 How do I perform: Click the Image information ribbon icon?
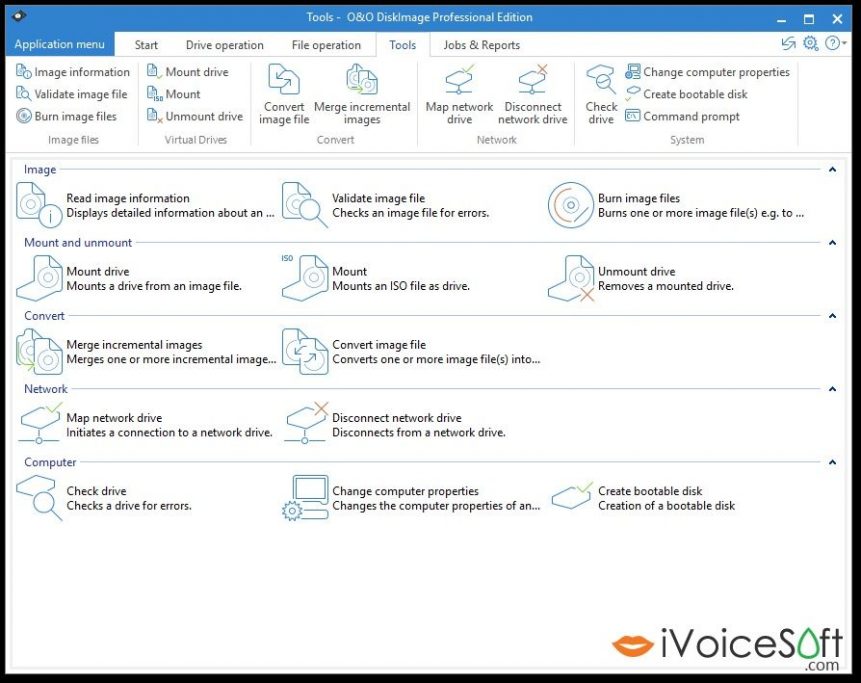pyautogui.click(x=24, y=71)
